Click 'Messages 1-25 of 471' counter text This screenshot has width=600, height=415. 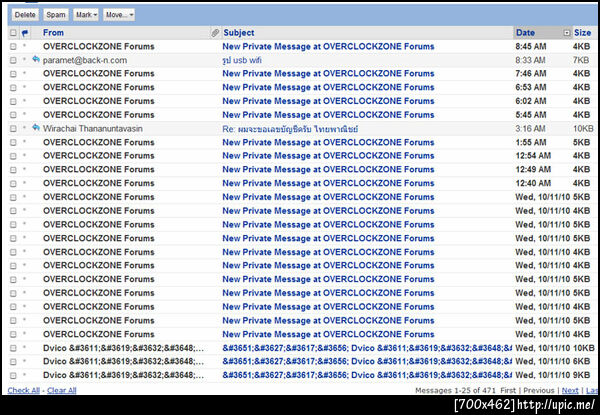point(454,391)
